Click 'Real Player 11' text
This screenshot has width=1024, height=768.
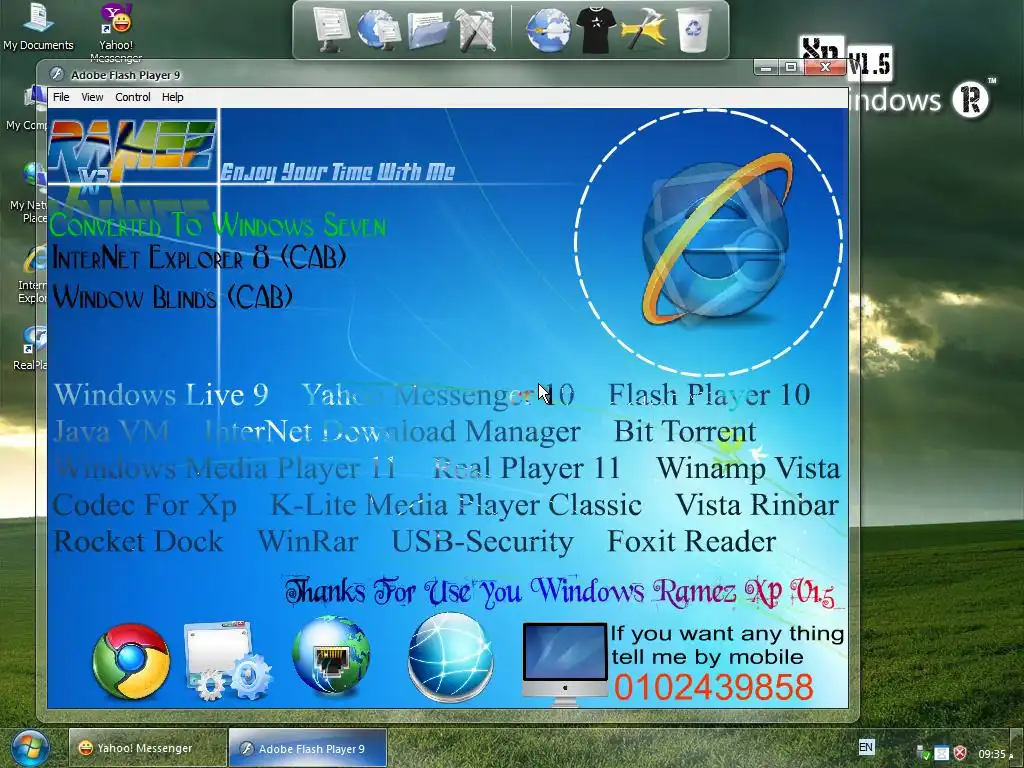click(x=526, y=468)
